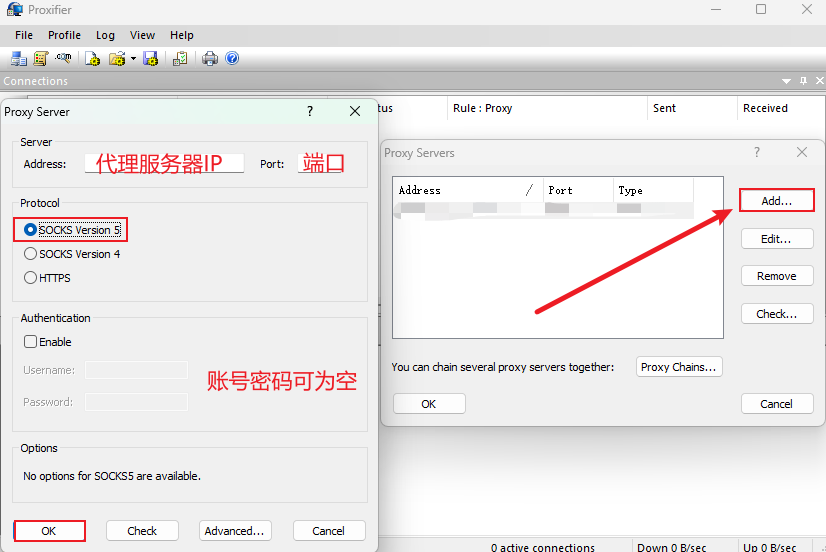This screenshot has width=826, height=552.
Task: Open Proxy Chains button
Action: click(x=679, y=367)
